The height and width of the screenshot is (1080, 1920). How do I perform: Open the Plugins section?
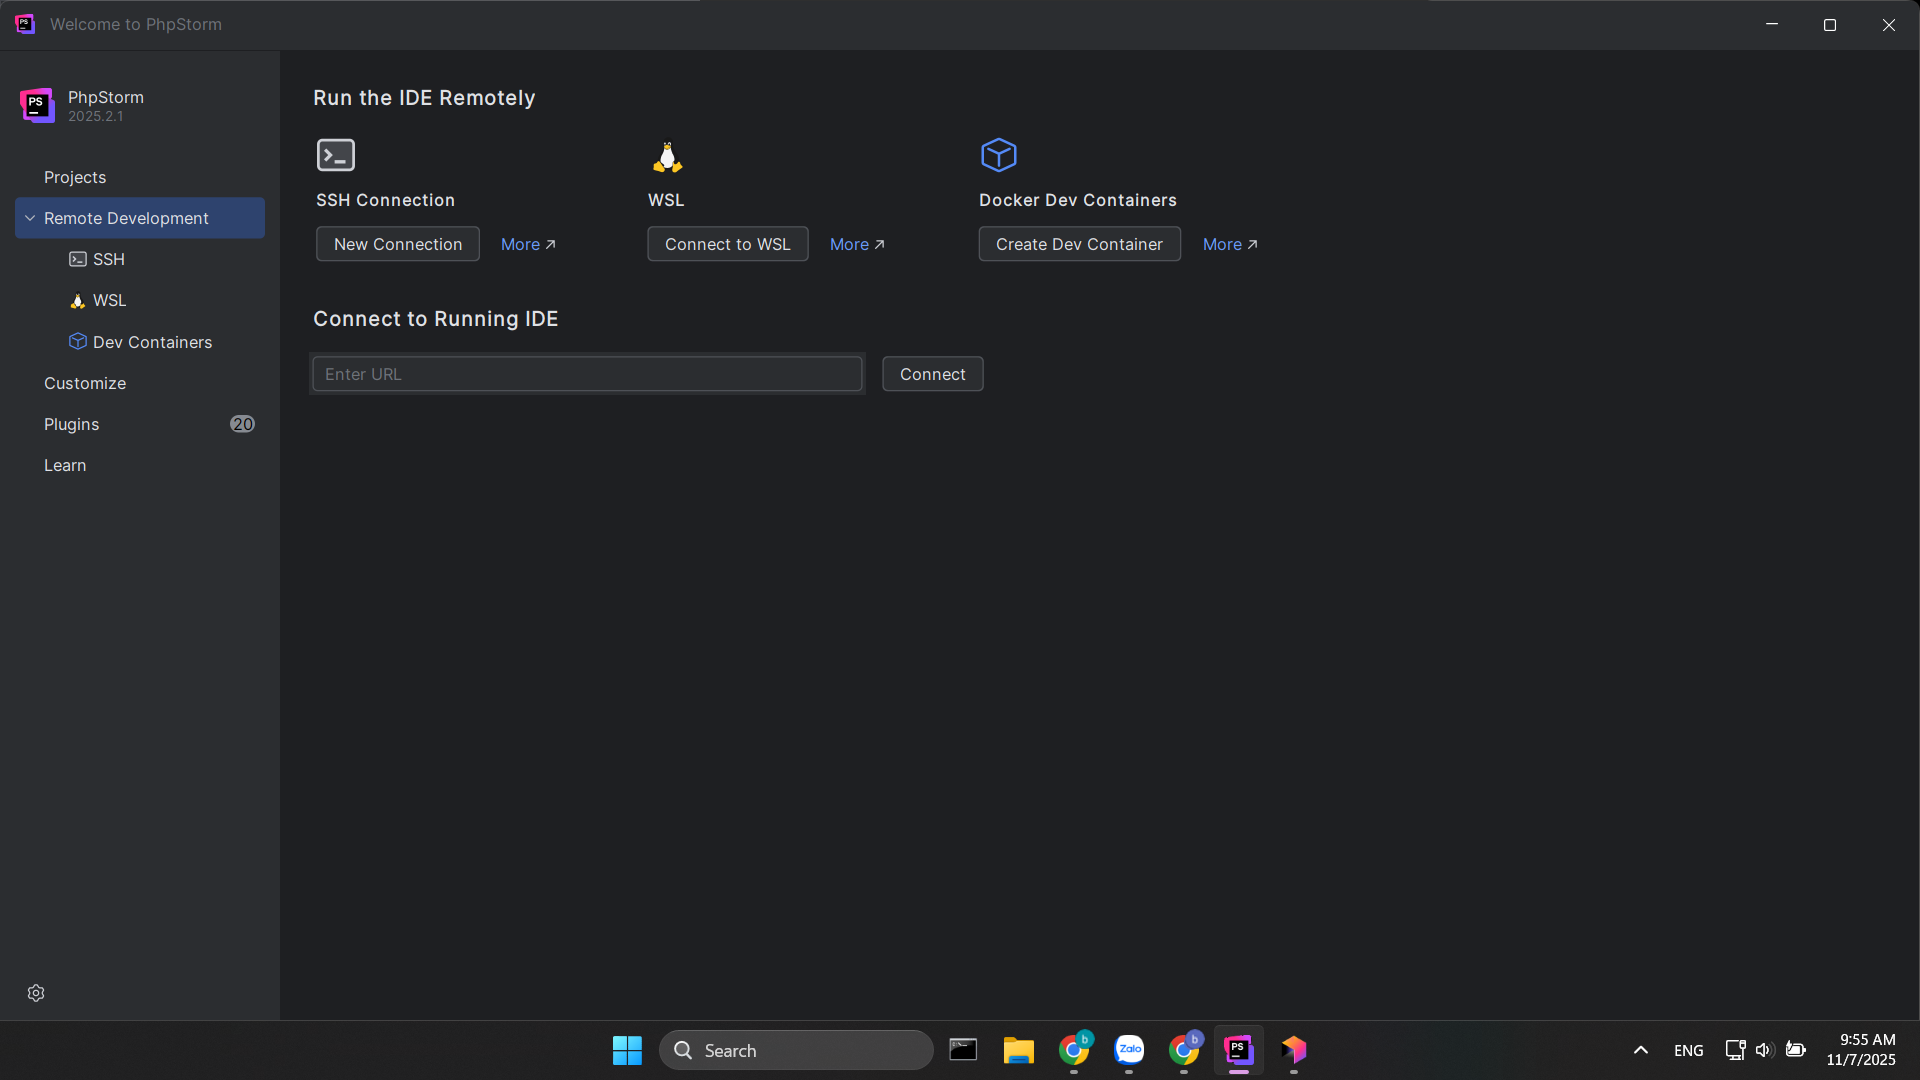[x=72, y=424]
